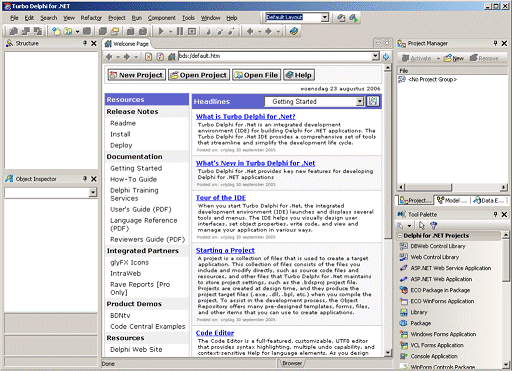Click the browser Refresh icon in Welcome Page
Viewport: 512px width, 371px height.
click(160, 57)
